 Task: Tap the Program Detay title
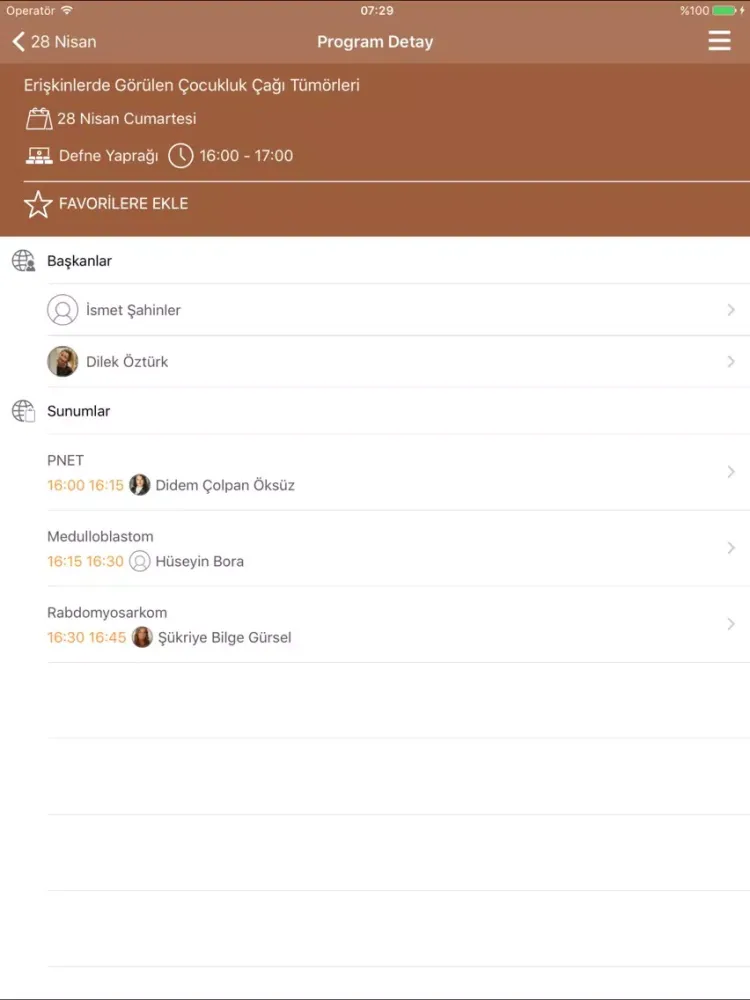[375, 41]
